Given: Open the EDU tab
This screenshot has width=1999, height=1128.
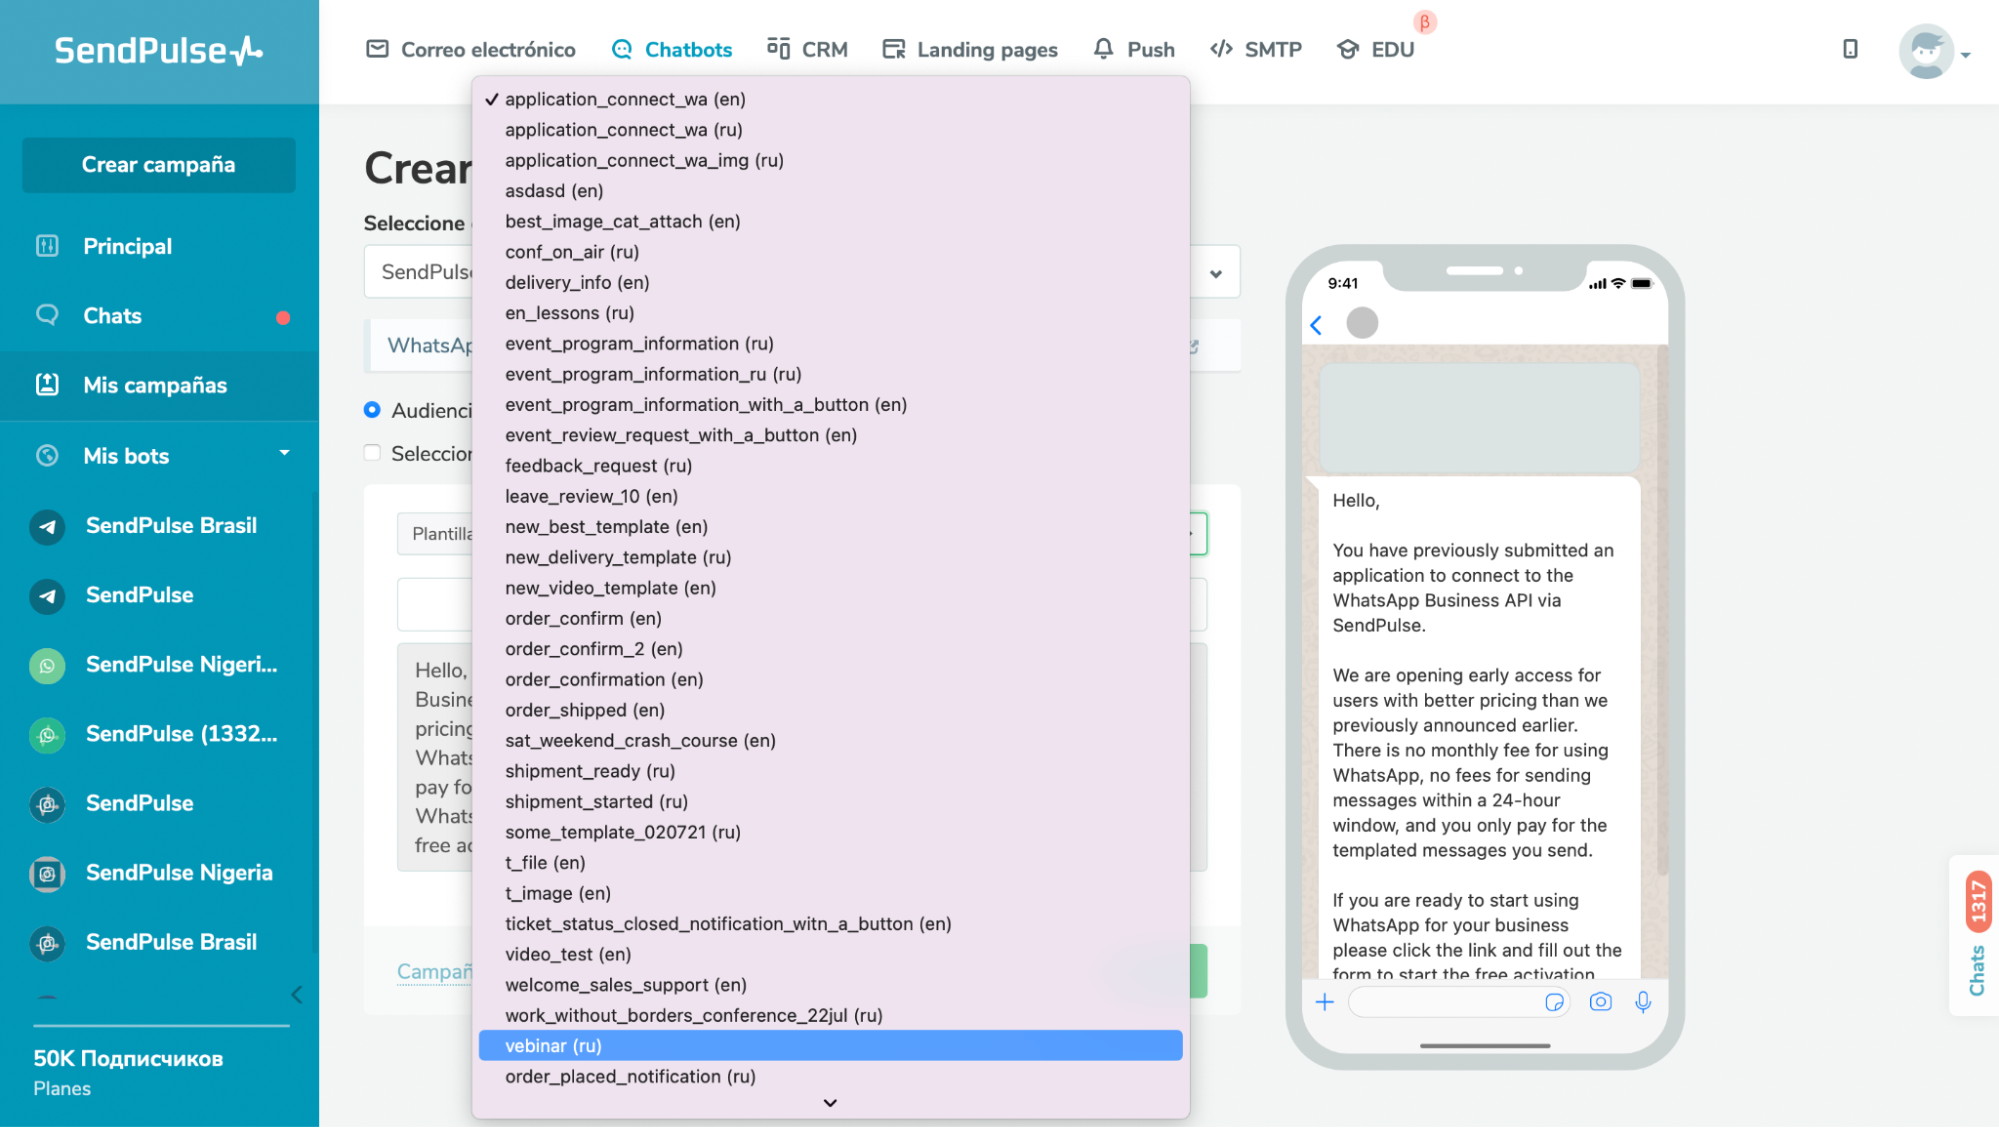Looking at the screenshot, I should tap(1375, 49).
